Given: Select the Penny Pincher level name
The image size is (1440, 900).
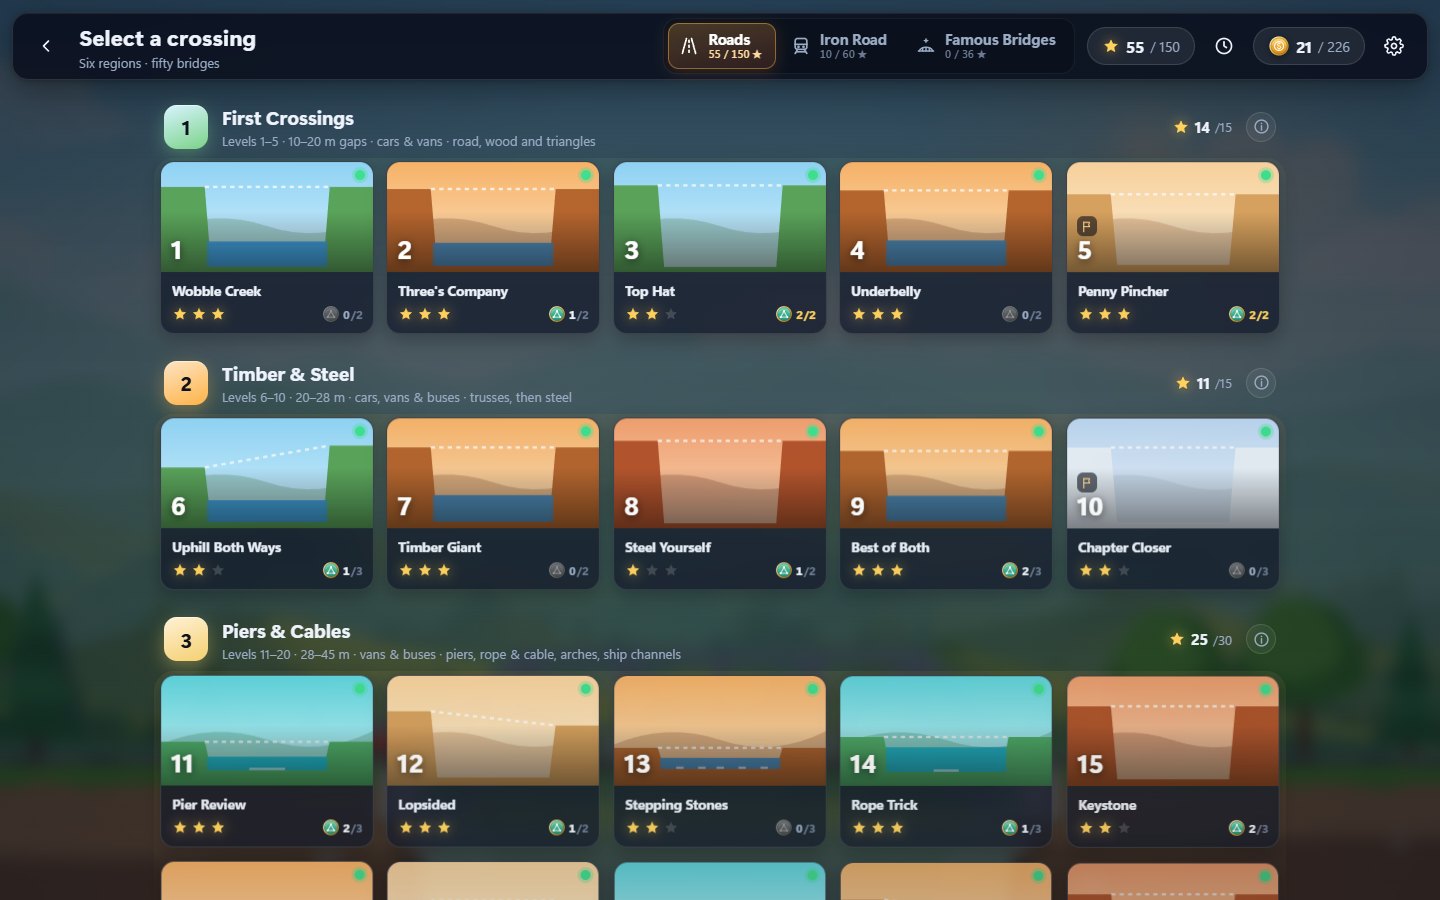Looking at the screenshot, I should click(1123, 291).
